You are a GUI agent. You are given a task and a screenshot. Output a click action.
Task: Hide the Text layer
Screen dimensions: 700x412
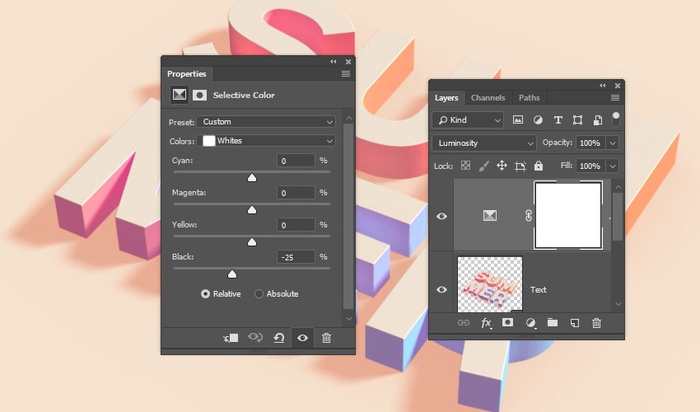point(442,290)
